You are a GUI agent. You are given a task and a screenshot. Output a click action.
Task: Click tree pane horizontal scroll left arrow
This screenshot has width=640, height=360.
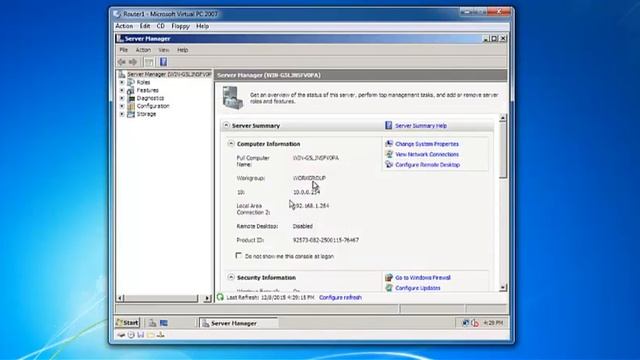click(120, 298)
